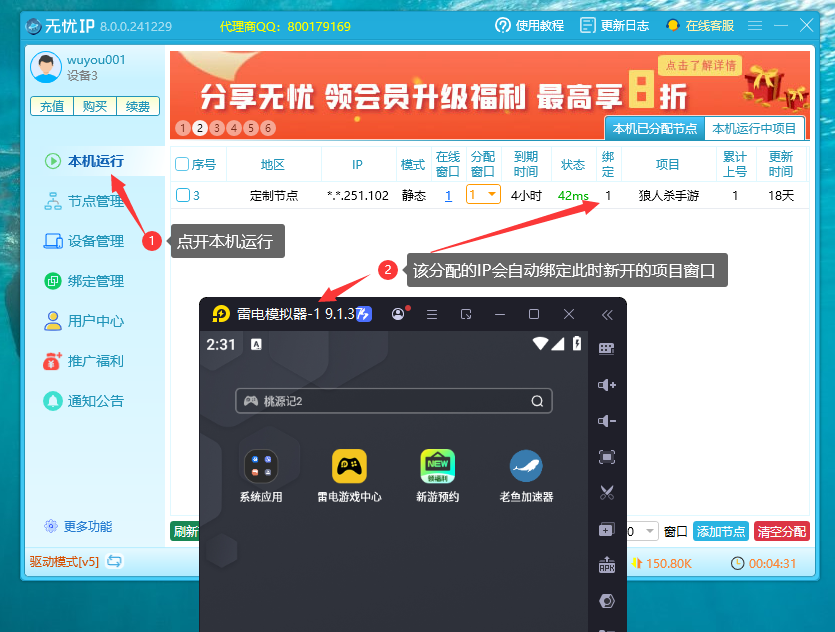Click the 00:04:31 timer clock icon

click(737, 563)
